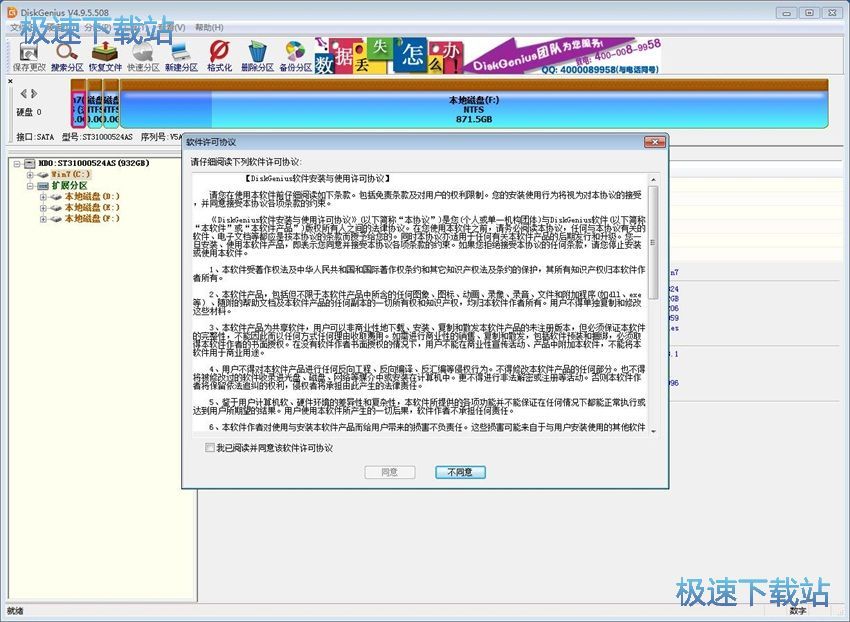Viewport: 850px width, 622px height.
Task: Click the 请仔细阅读下列软件许可协议 prompt text
Action: coord(246,162)
